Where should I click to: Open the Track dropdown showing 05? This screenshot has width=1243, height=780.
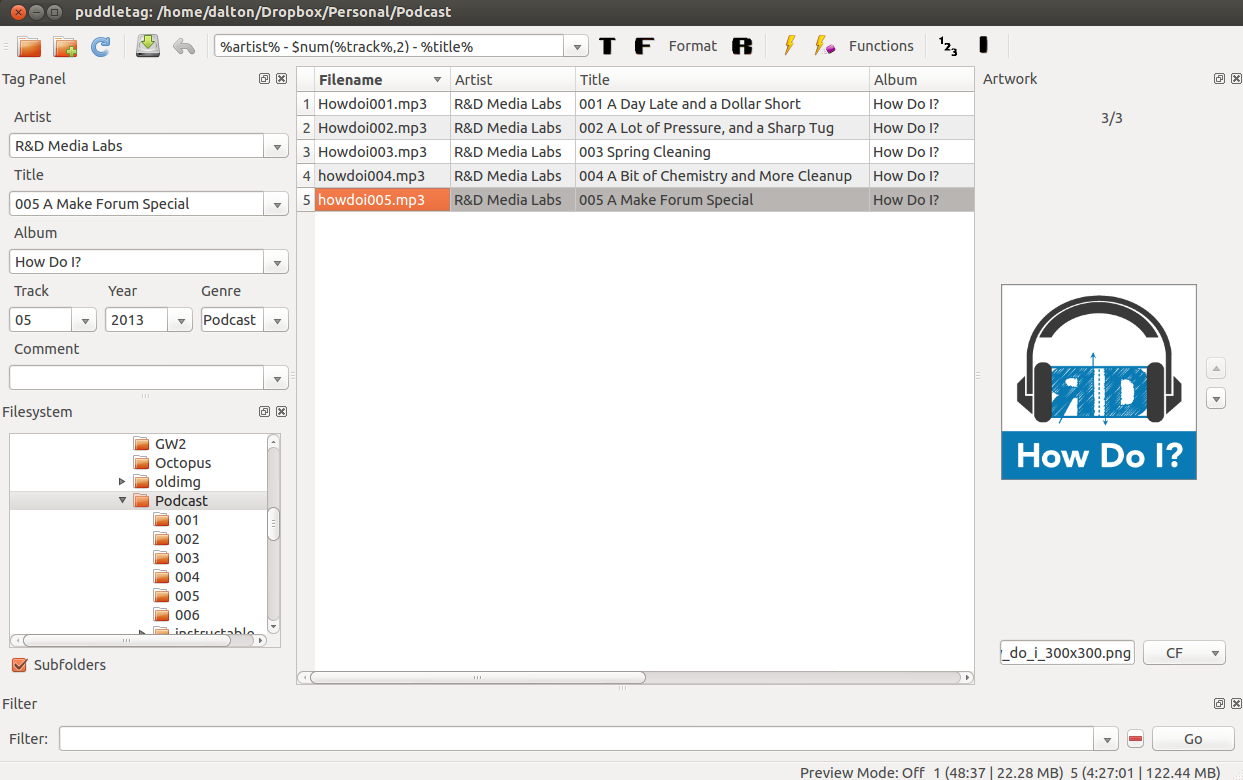84,320
